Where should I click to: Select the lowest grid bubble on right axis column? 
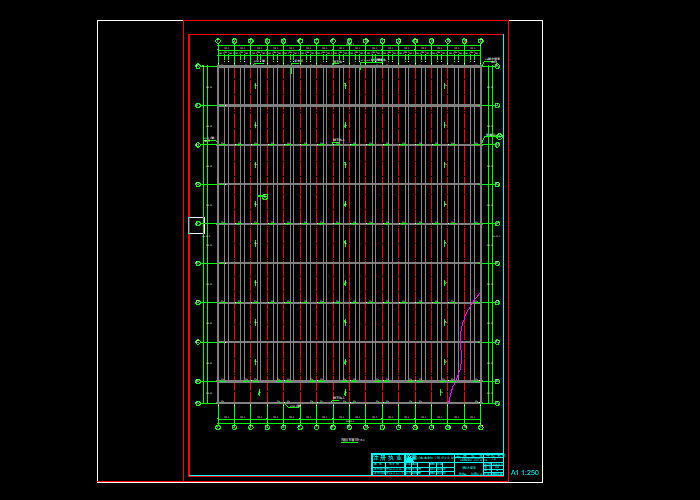tap(497, 403)
